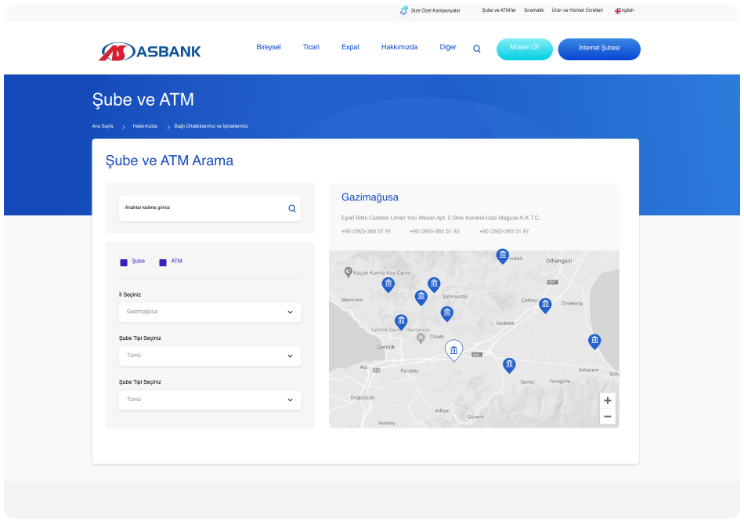Open the Hakkımızda menu

tap(399, 47)
